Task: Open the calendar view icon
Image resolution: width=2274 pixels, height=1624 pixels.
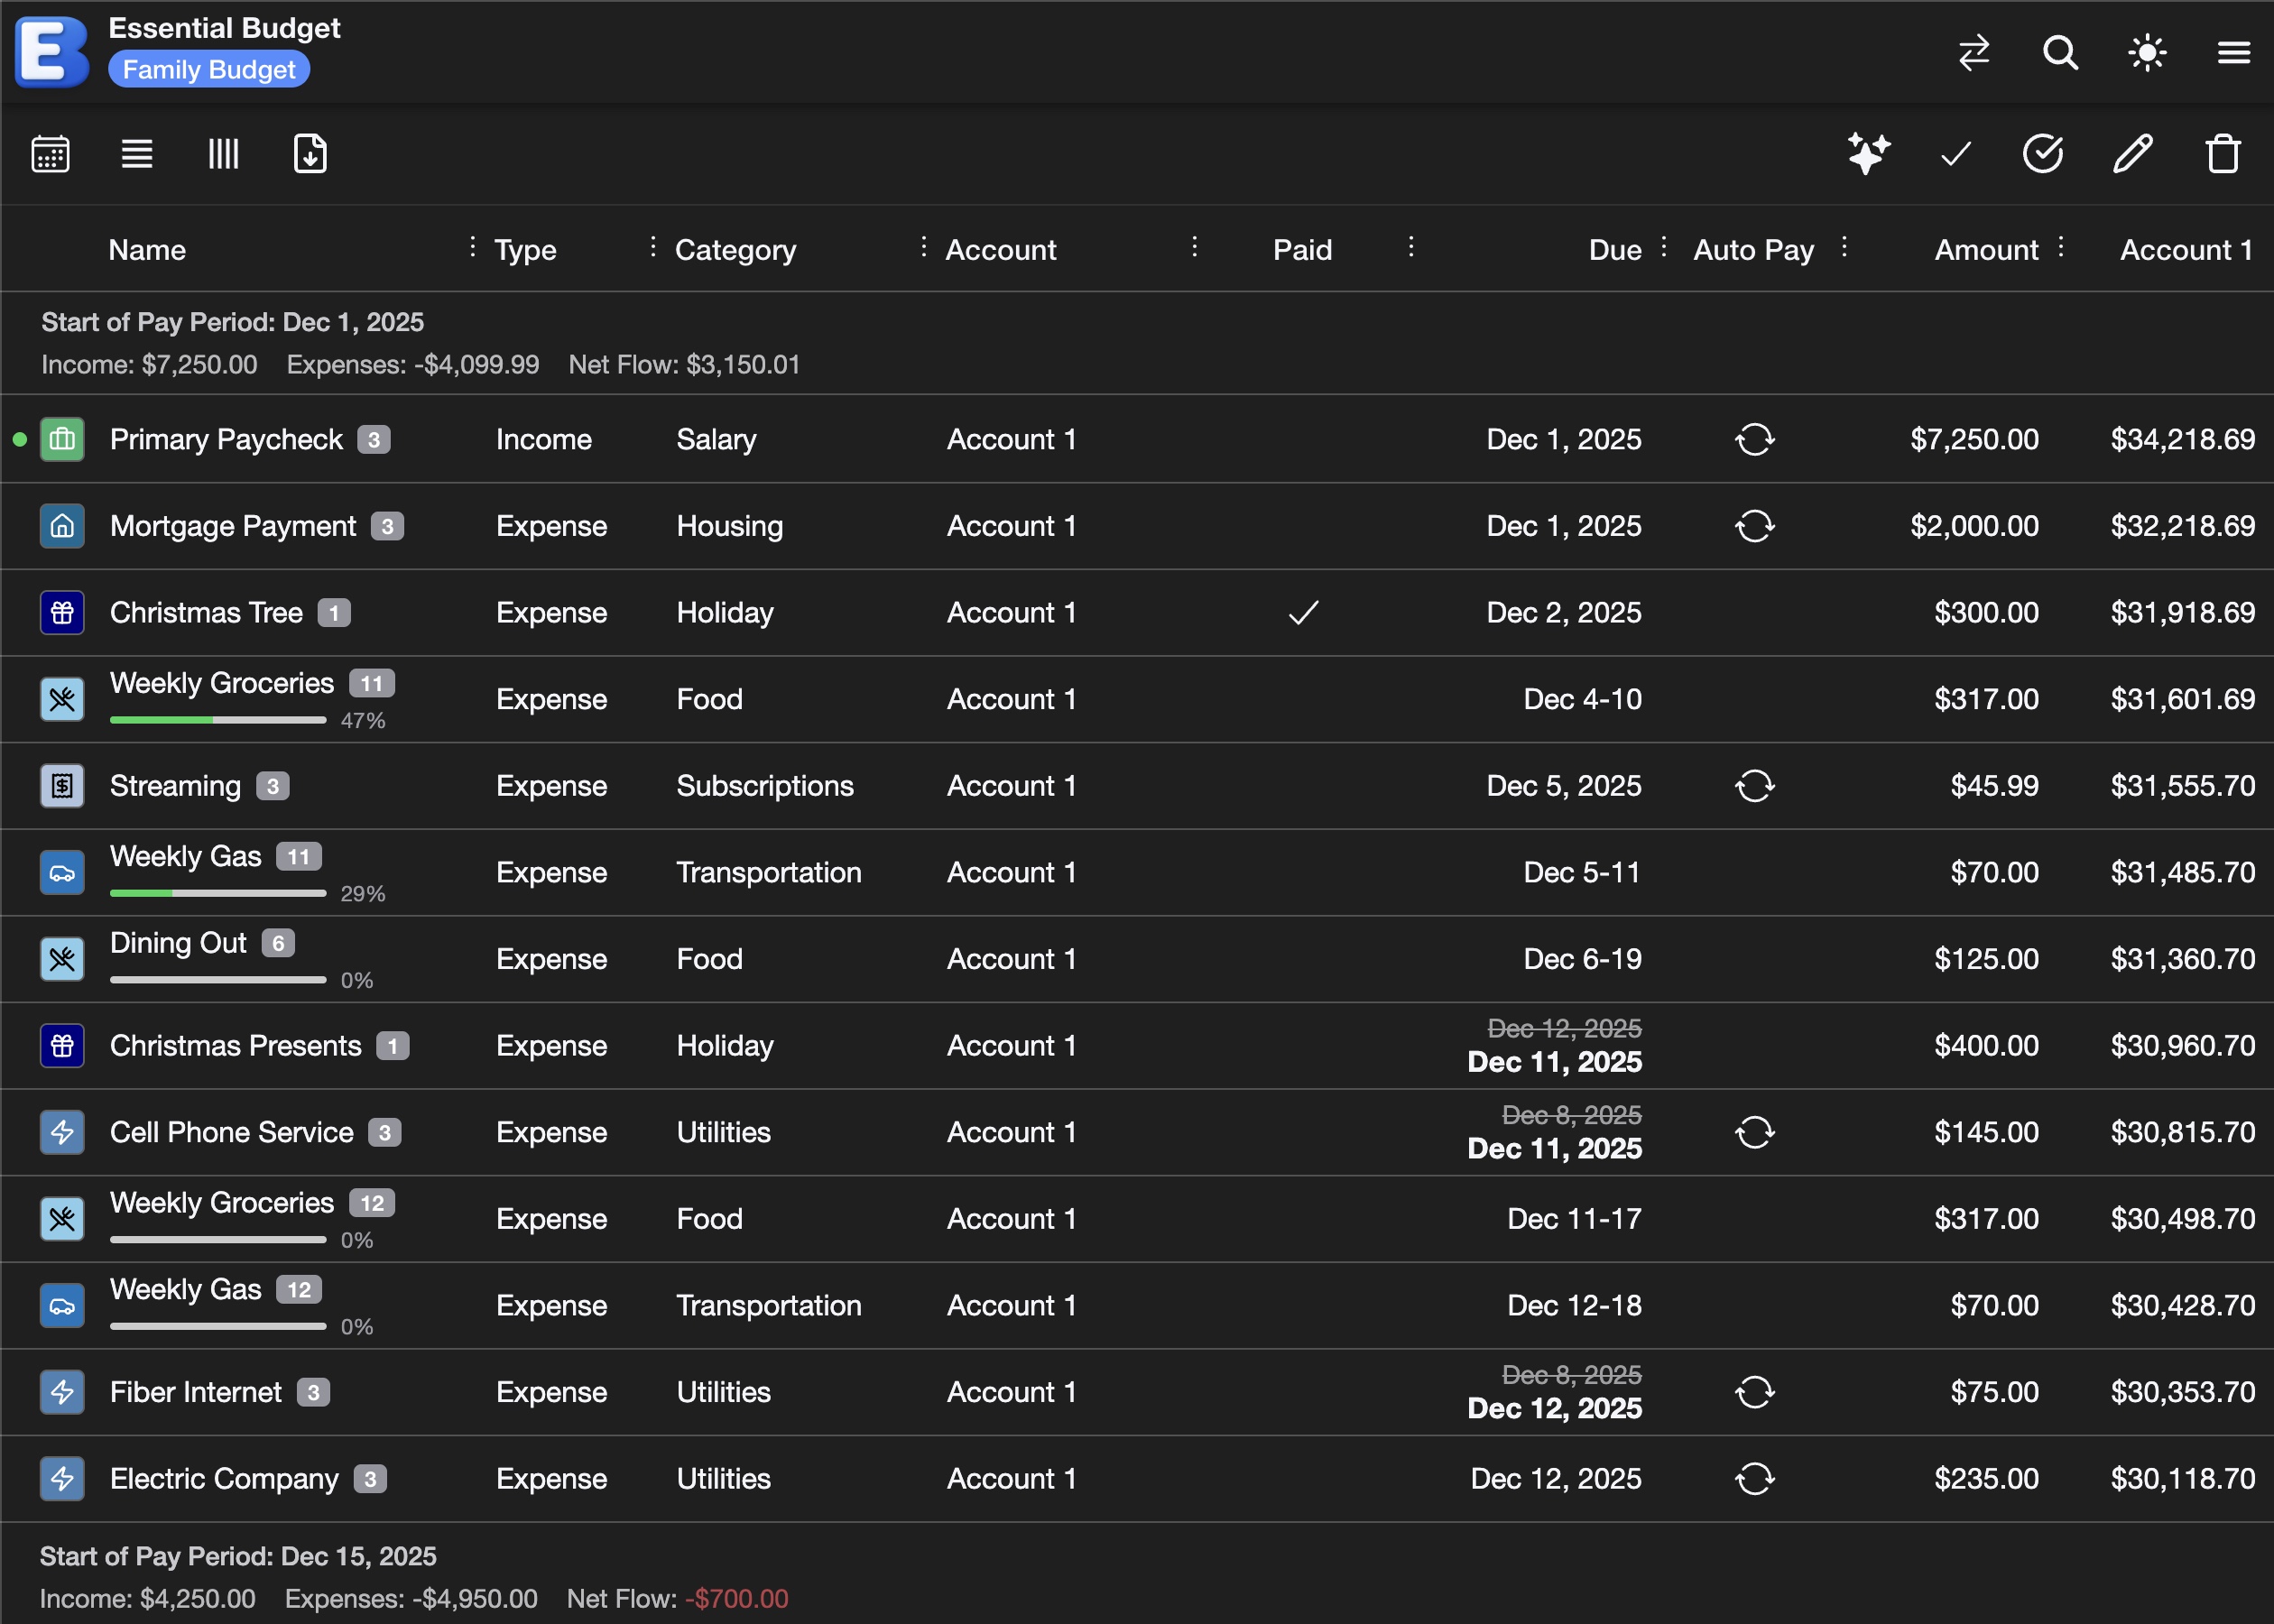Action: [x=50, y=154]
